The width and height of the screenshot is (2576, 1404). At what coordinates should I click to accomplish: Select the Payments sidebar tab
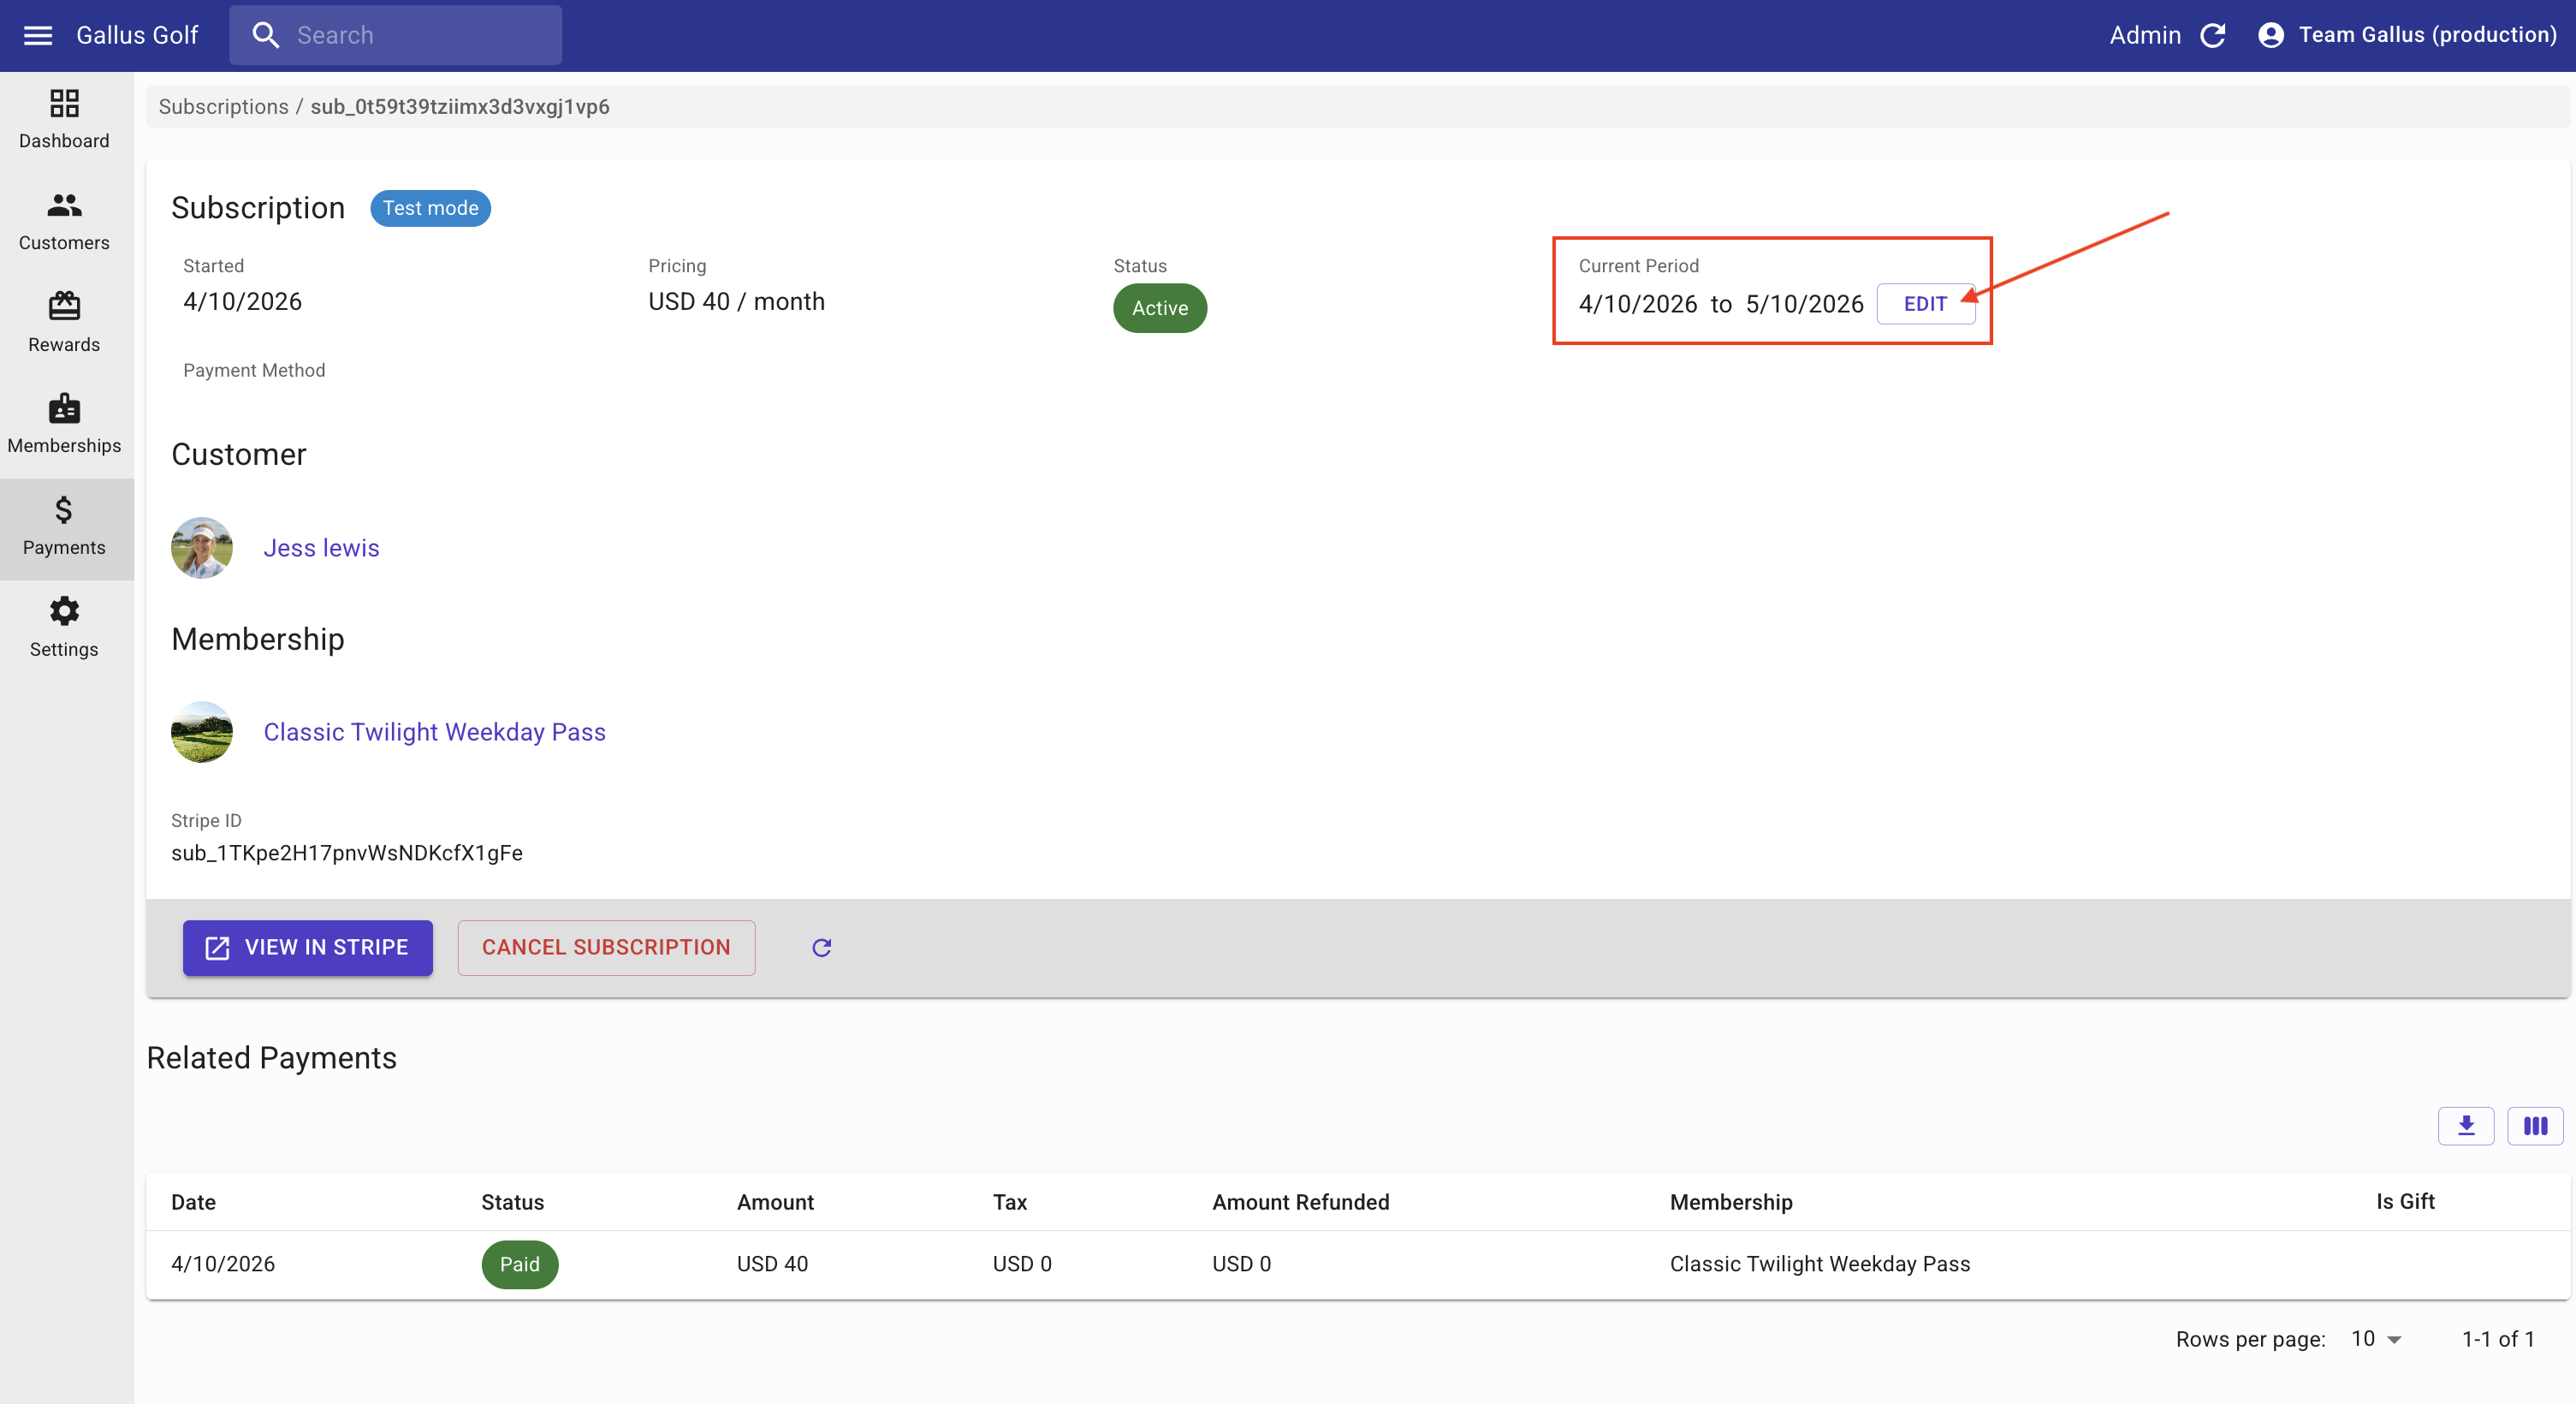point(64,526)
